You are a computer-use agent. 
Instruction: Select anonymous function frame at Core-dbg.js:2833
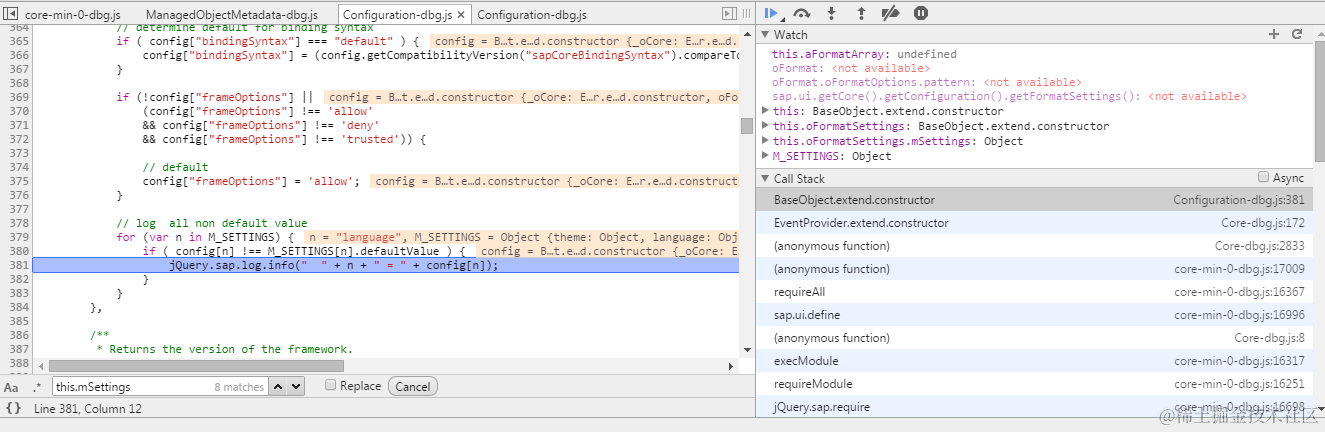[1034, 246]
